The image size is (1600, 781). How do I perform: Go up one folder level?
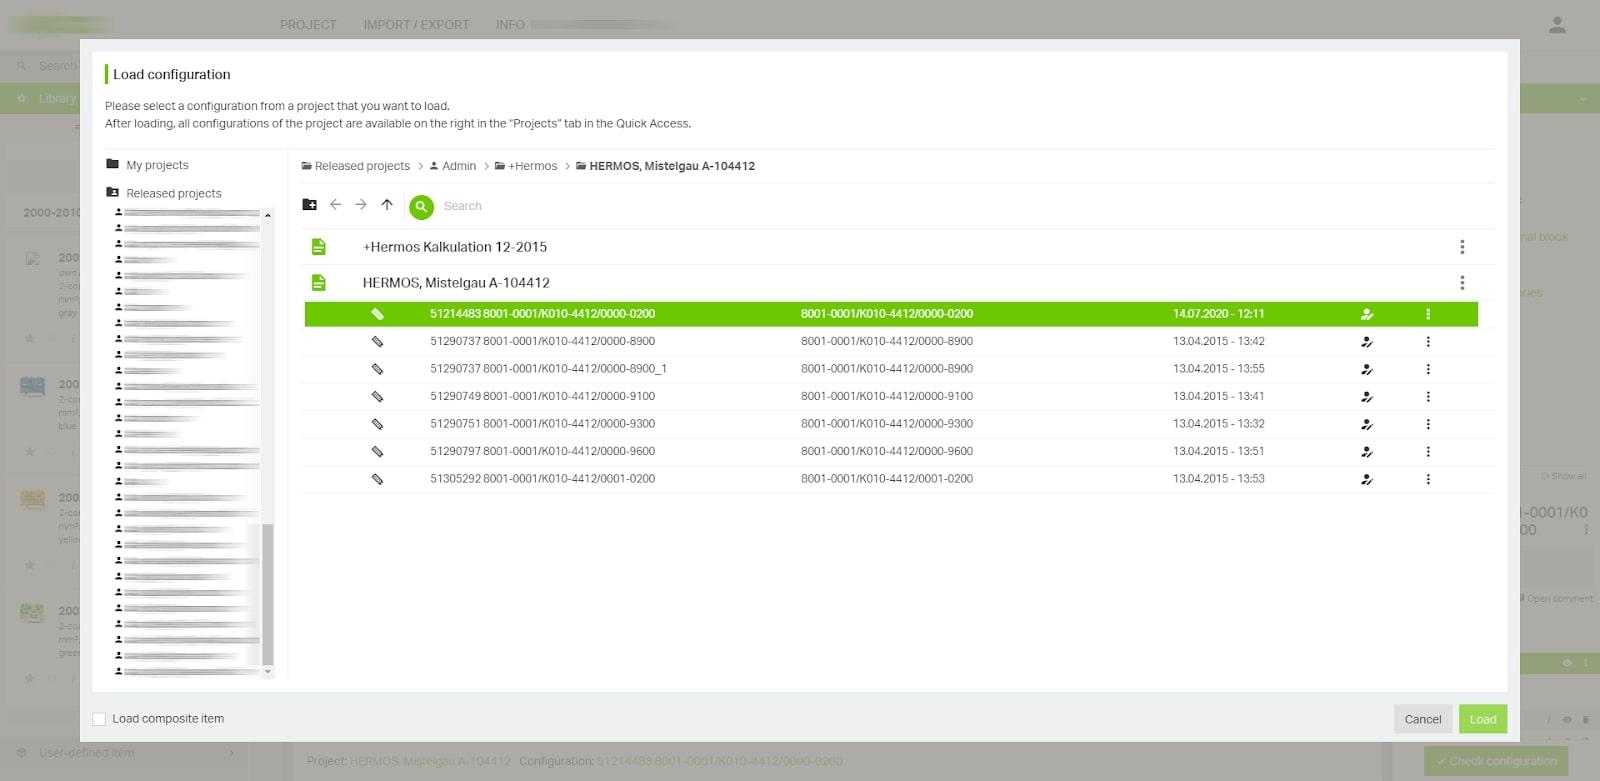click(387, 205)
